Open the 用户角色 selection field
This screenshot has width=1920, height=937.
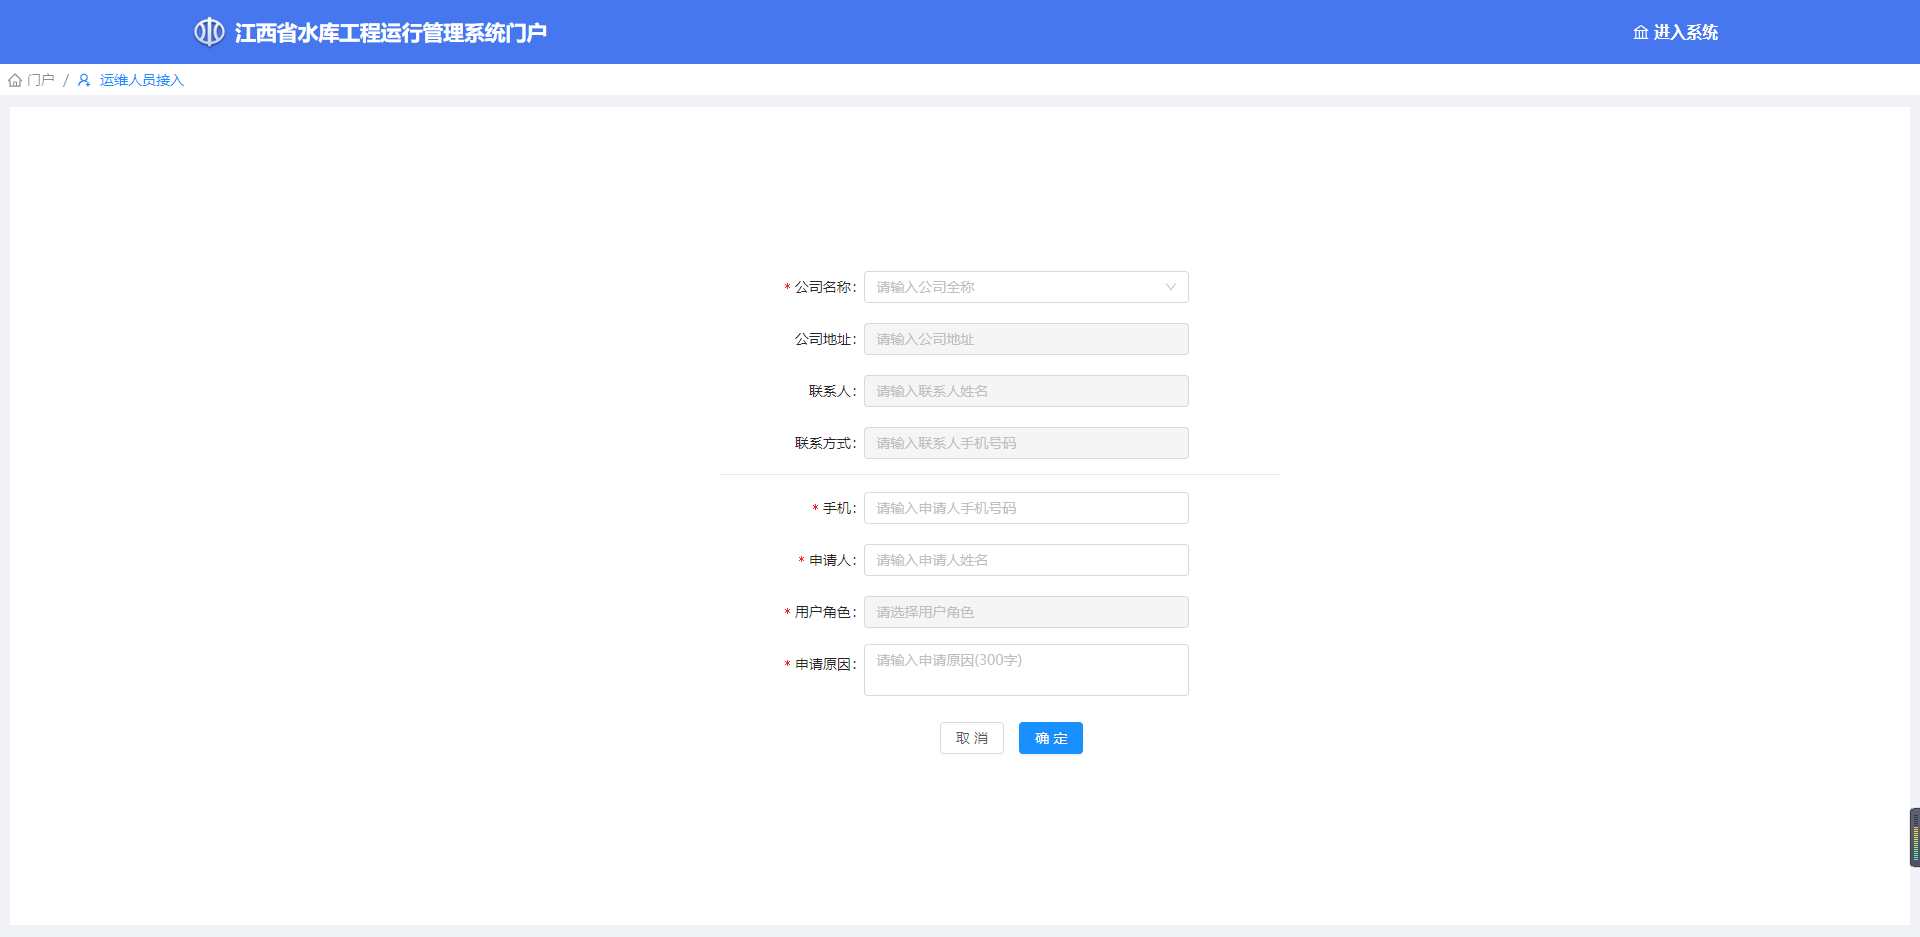click(x=1026, y=612)
